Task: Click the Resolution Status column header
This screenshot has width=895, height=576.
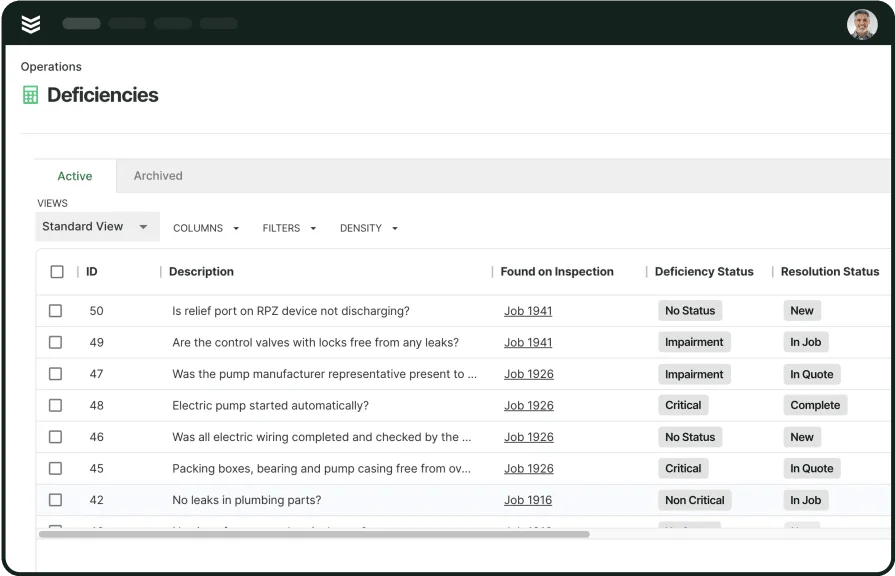Action: [x=830, y=272]
